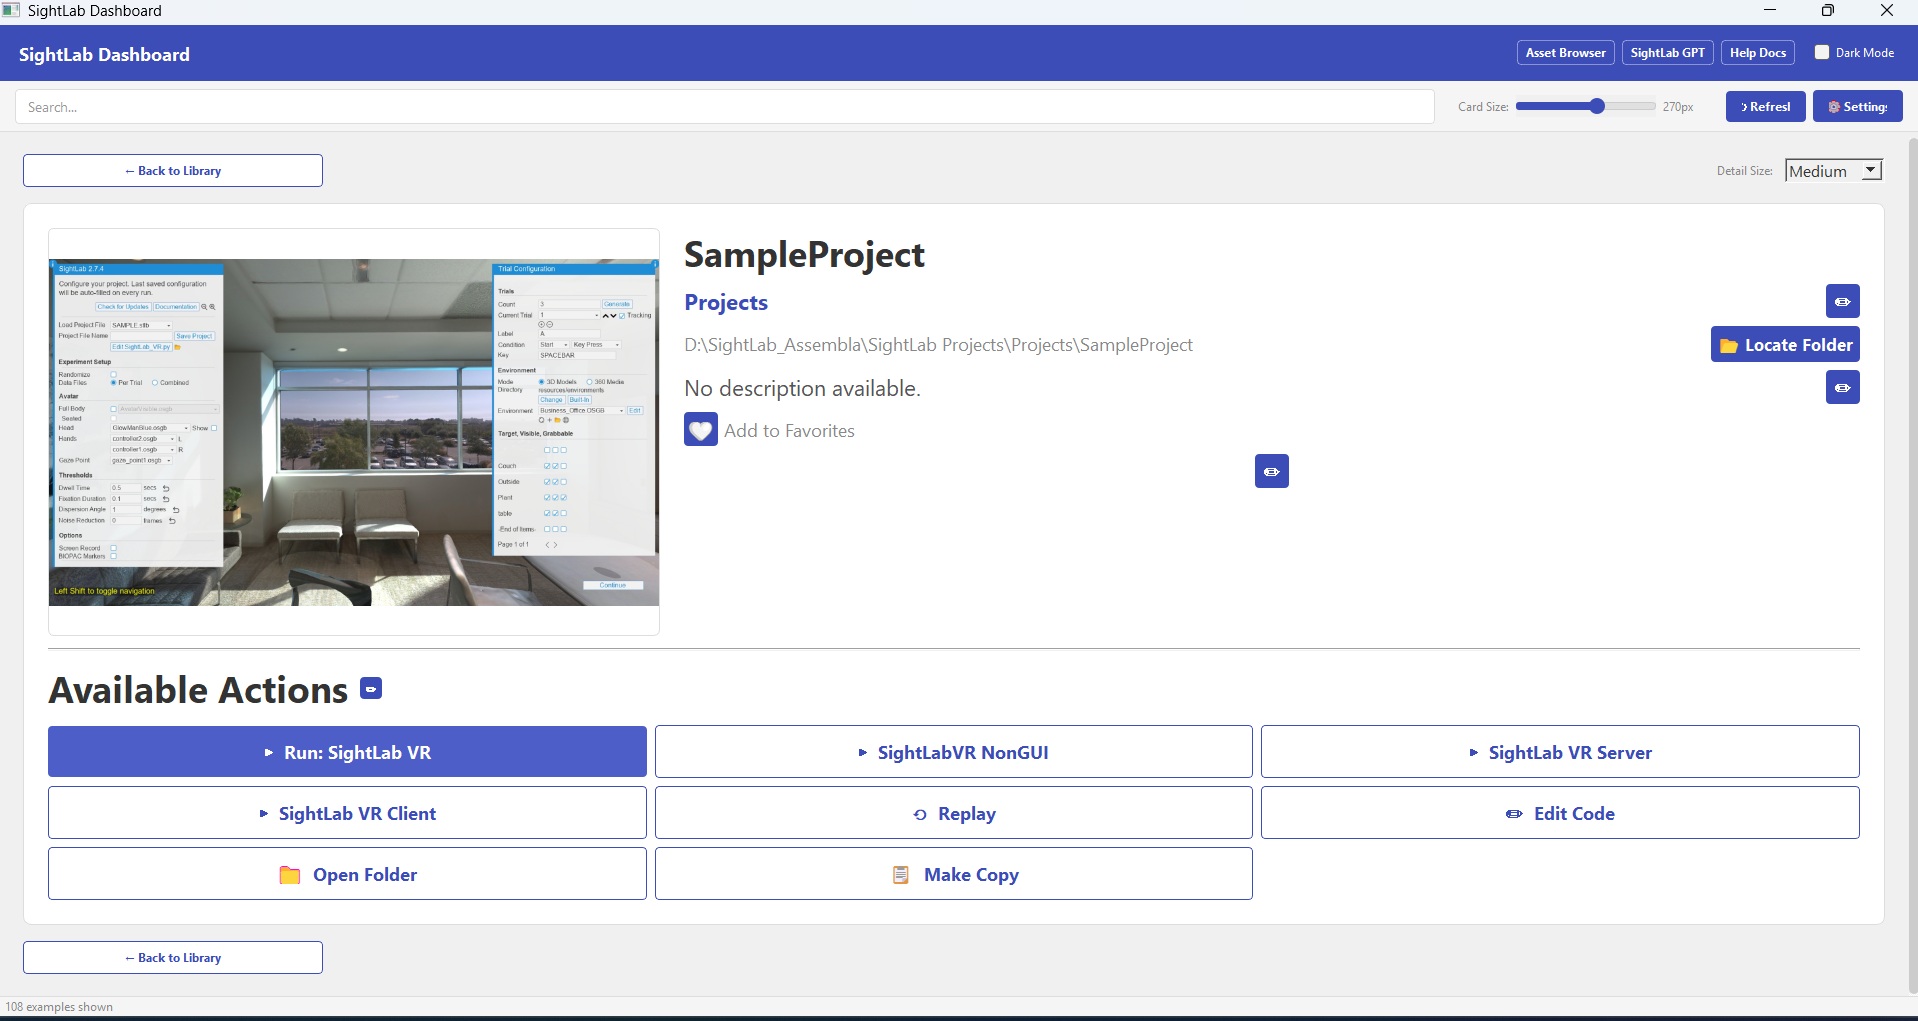
Task: Click the Search input field
Action: (x=724, y=107)
